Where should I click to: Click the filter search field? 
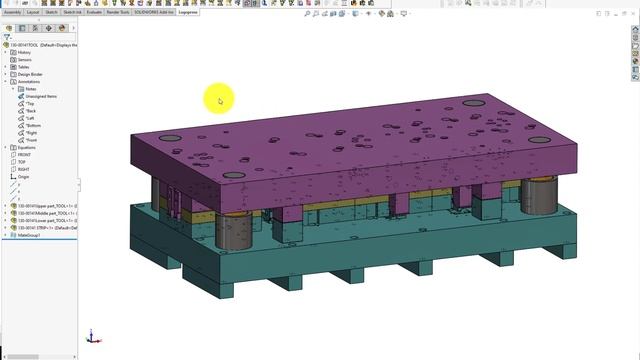point(43,37)
